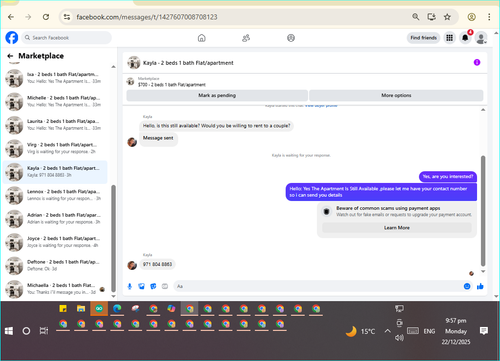
Task: Open the clock showing 9:57 pm
Action: [x=456, y=321]
